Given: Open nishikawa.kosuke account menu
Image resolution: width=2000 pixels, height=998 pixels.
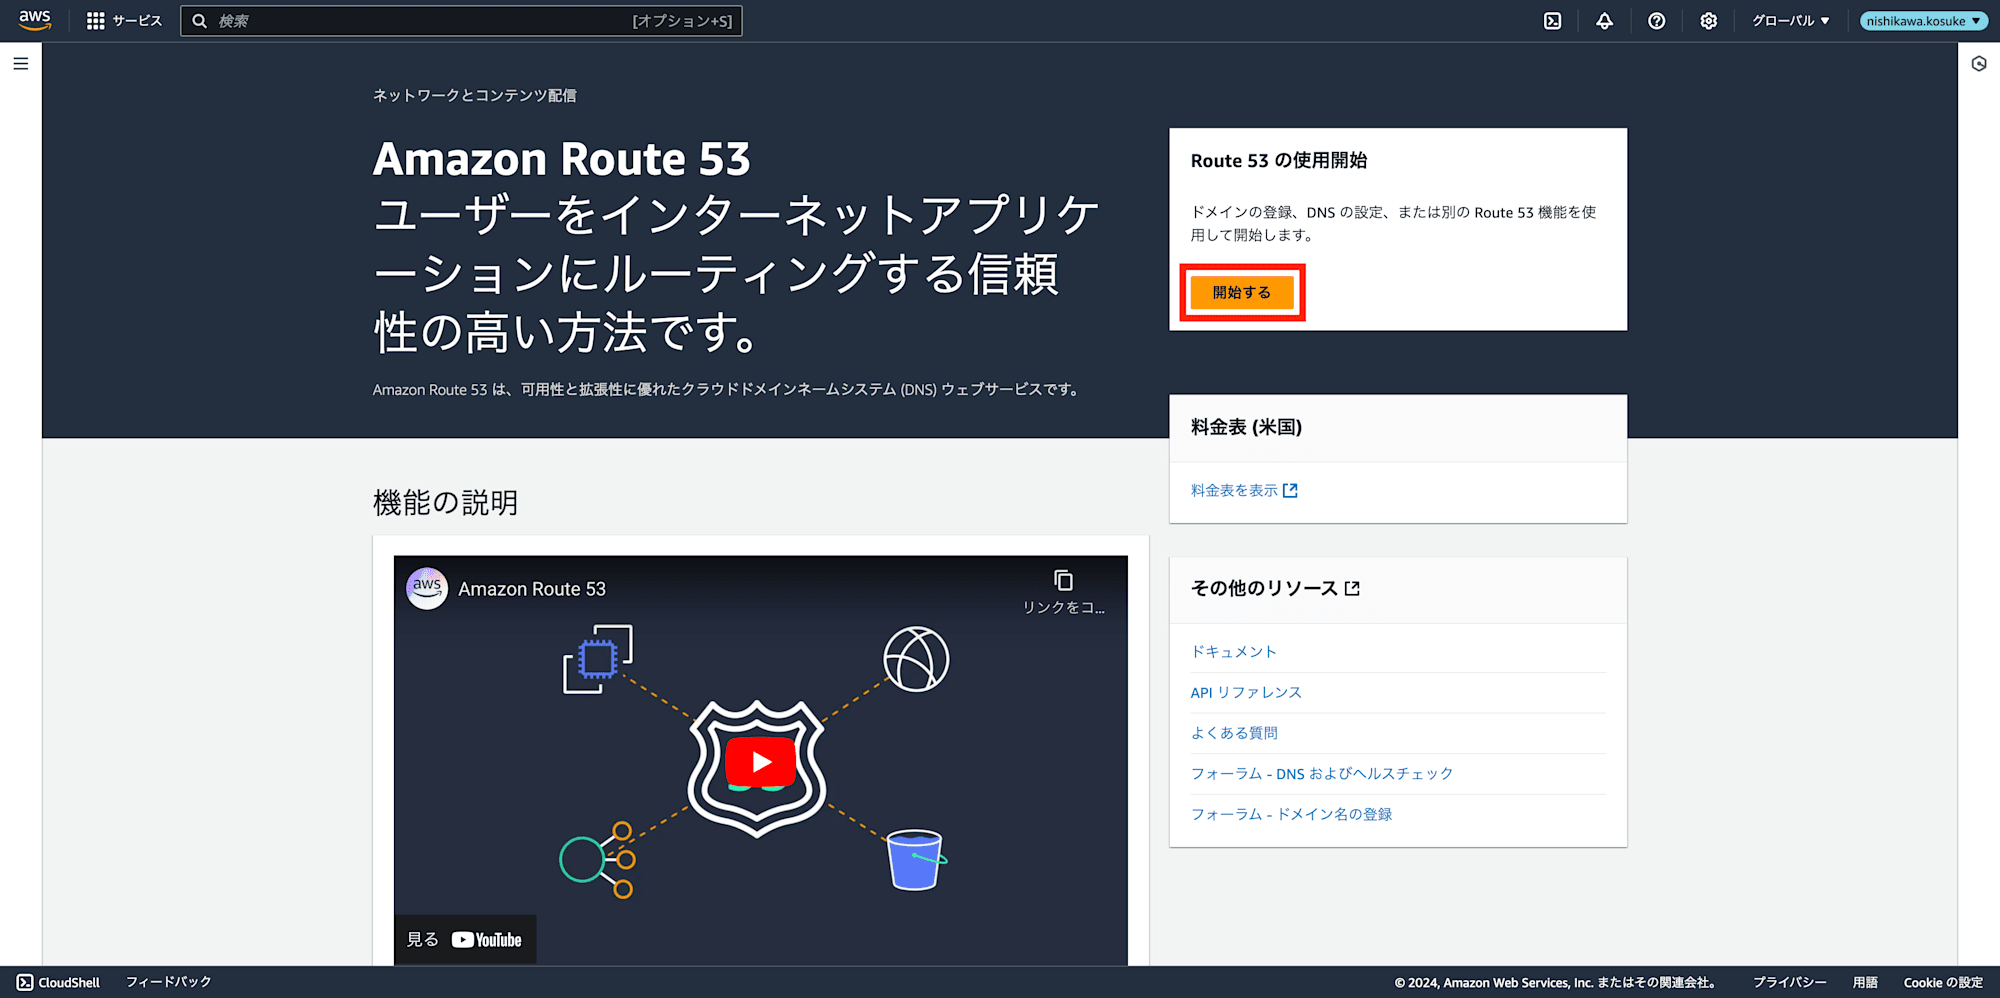Looking at the screenshot, I should pos(1923,21).
